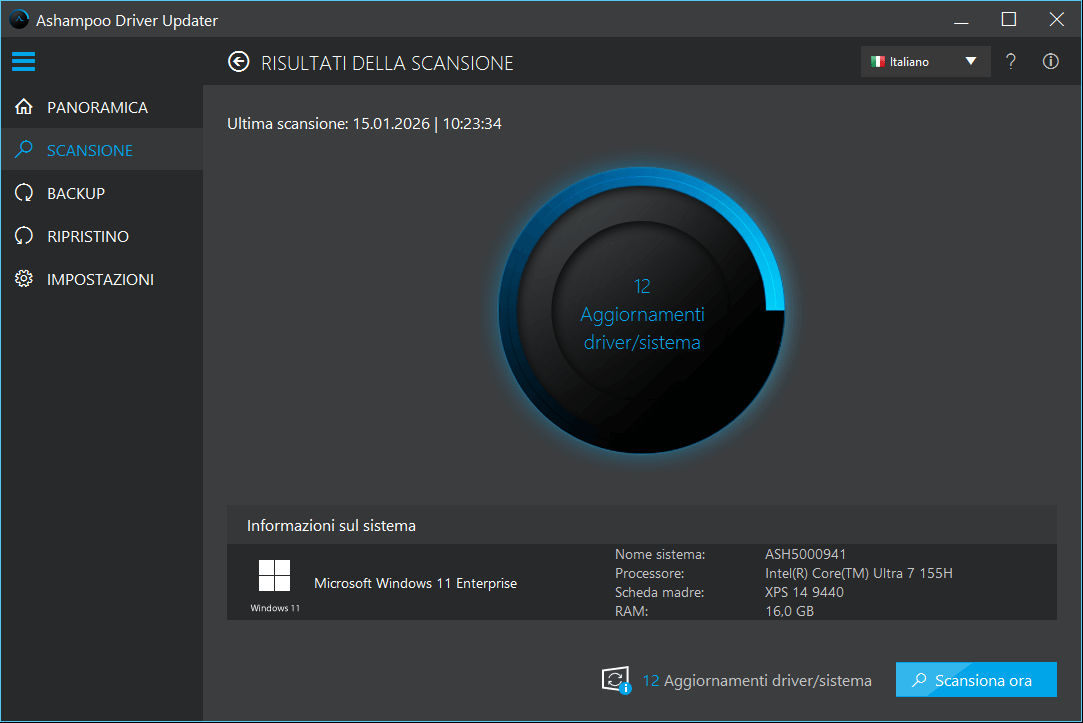
Task: Select the SCANSIONE sidebar item
Action: point(90,150)
